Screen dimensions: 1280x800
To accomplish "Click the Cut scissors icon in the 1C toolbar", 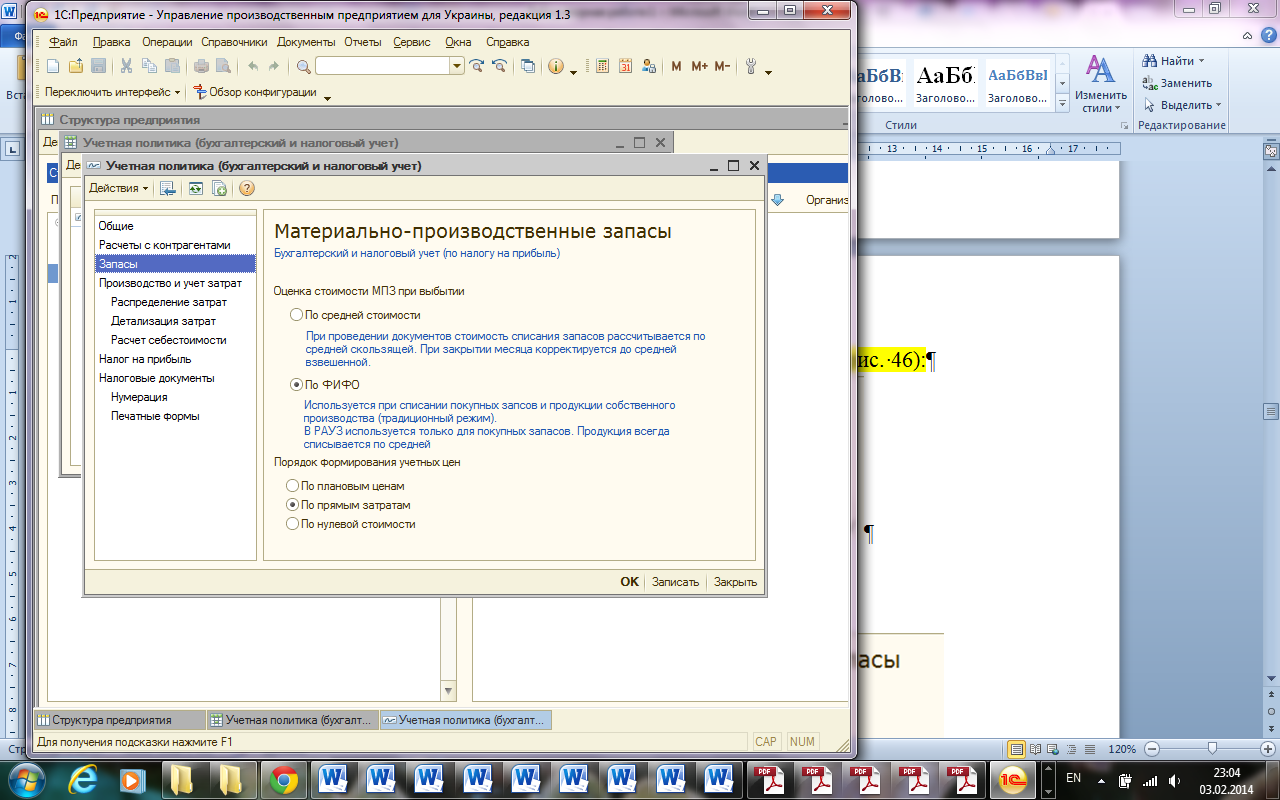I will click(127, 66).
